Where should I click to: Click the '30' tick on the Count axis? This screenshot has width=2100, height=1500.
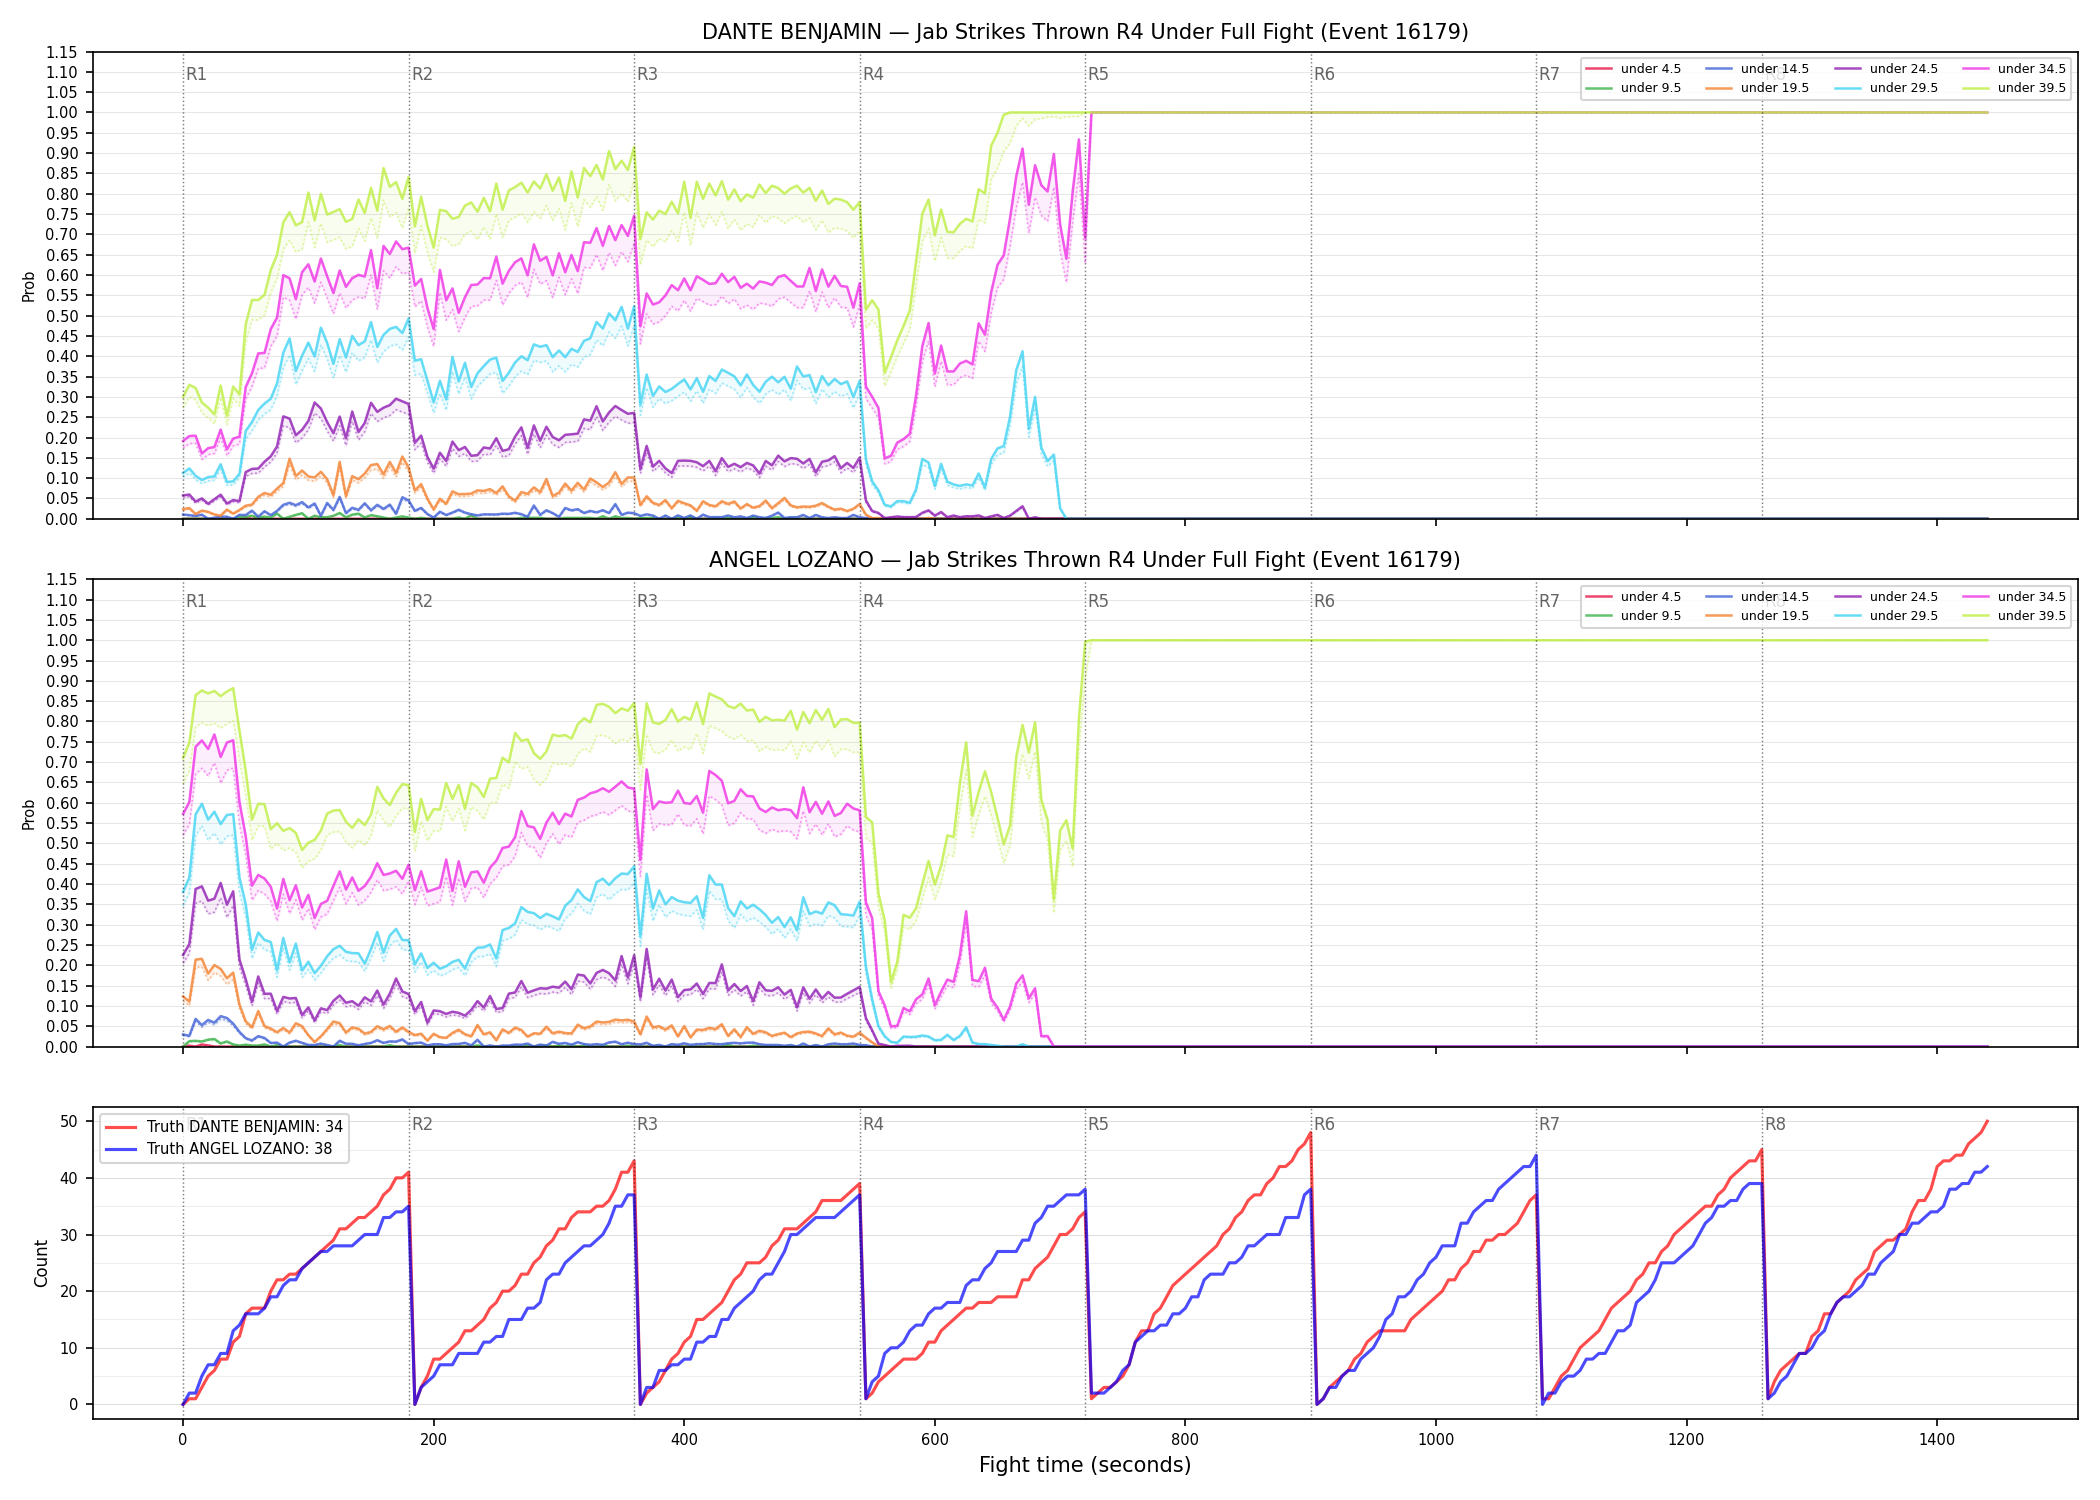69,1235
